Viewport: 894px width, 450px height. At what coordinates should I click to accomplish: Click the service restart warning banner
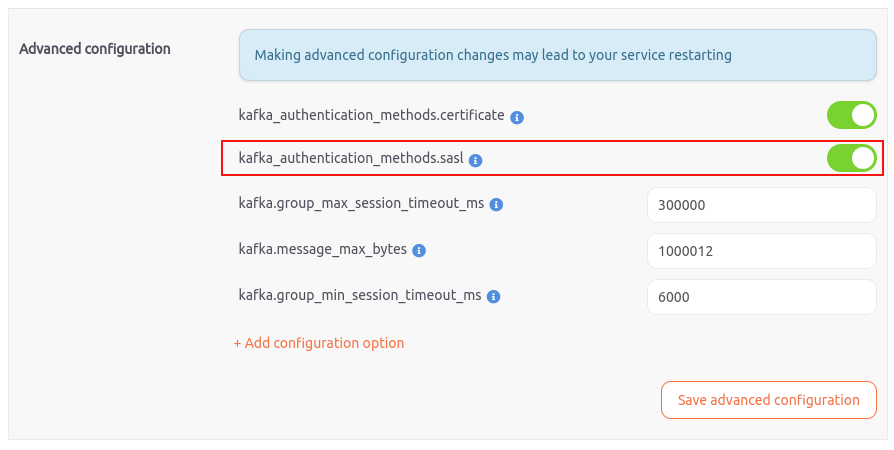coord(557,55)
